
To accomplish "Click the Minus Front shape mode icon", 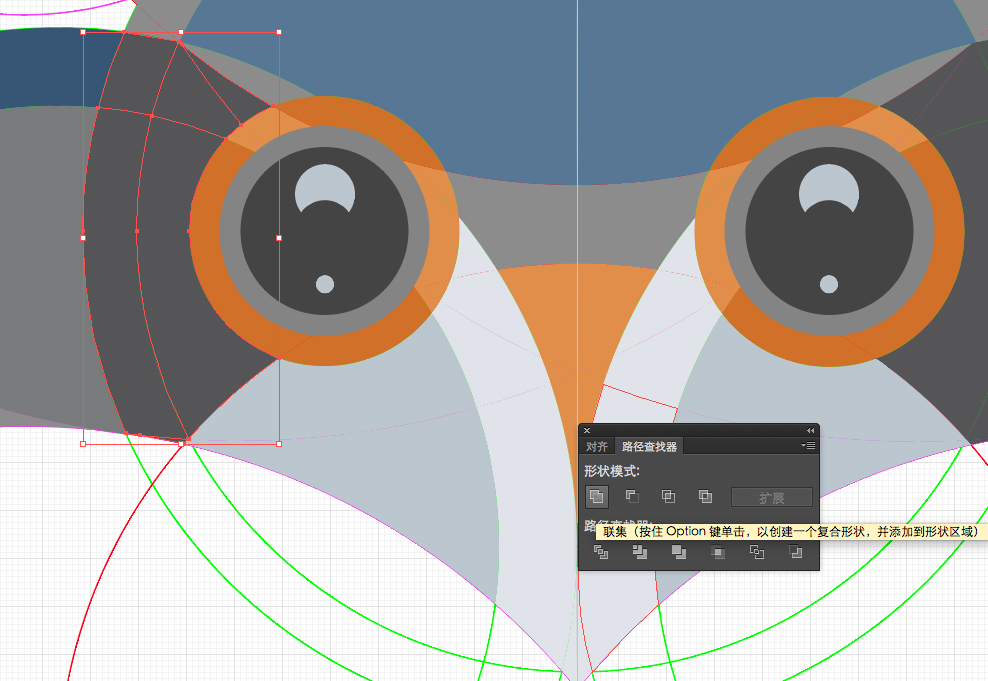I will 632,497.
